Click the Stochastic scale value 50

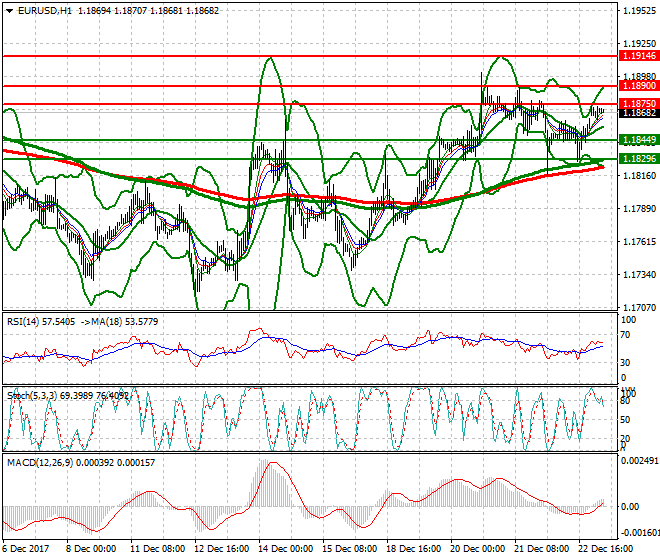(626, 420)
